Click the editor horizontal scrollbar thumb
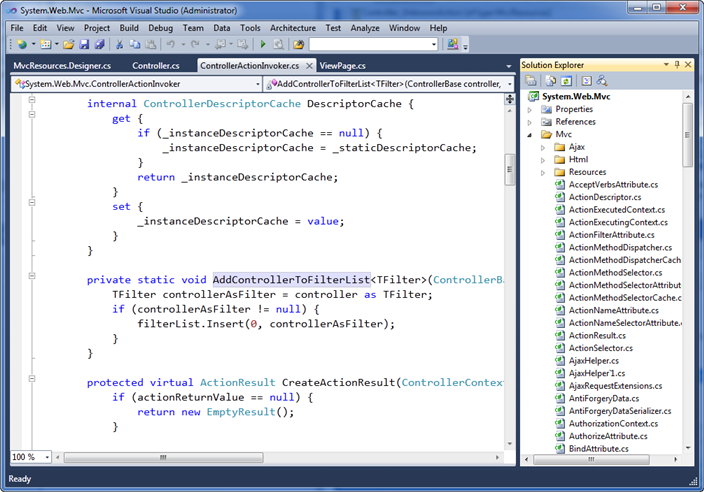Image resolution: width=704 pixels, height=492 pixels. click(x=163, y=457)
